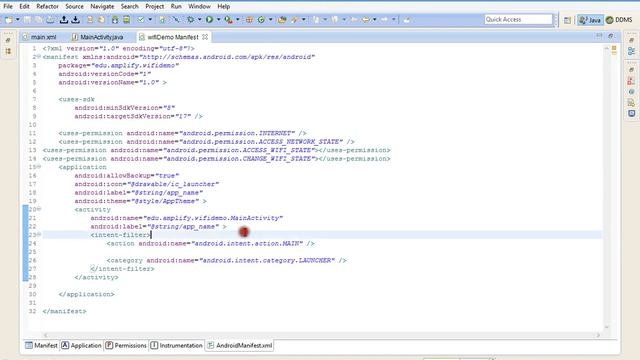640x360 pixels.
Task: Open the New wizard dropdown arrow
Action: click(18, 20)
